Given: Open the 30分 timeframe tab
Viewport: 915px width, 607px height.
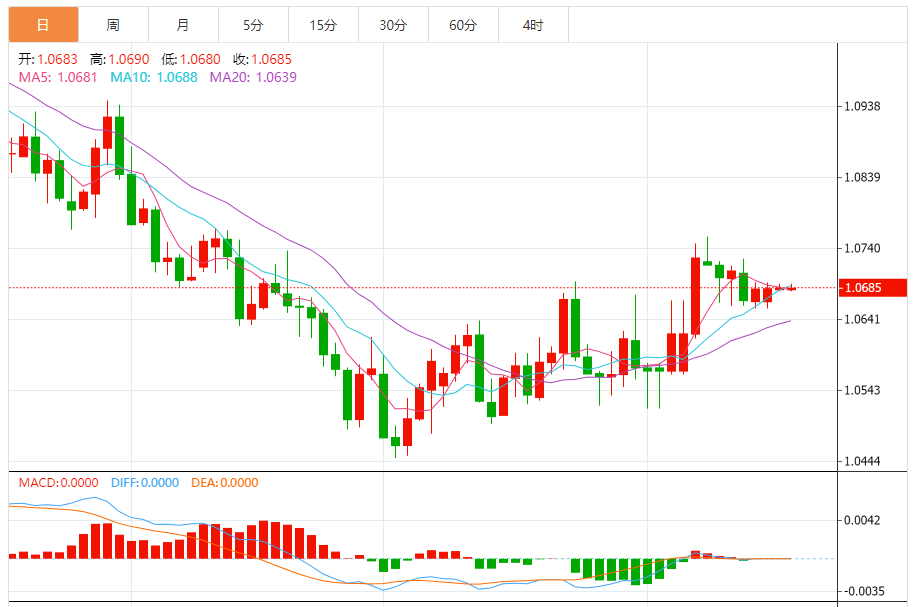Looking at the screenshot, I should pos(393,25).
